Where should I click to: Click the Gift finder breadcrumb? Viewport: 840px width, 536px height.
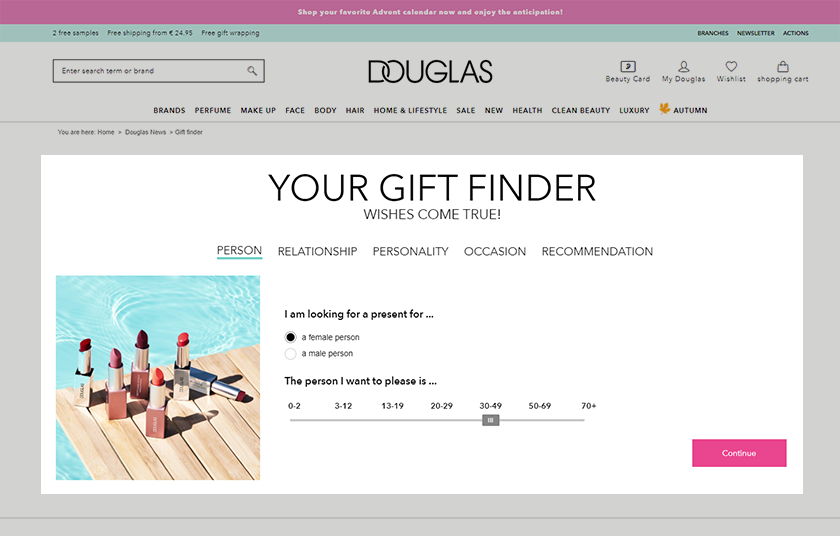(x=189, y=132)
